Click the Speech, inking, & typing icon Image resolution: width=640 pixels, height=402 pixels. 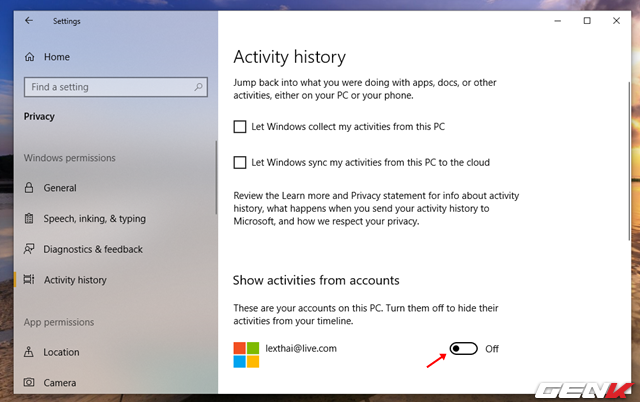click(29, 219)
